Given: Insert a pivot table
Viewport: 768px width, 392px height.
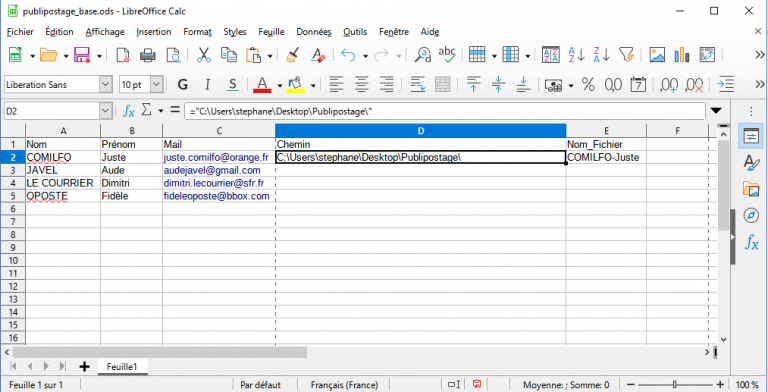Looking at the screenshot, I should click(x=707, y=55).
